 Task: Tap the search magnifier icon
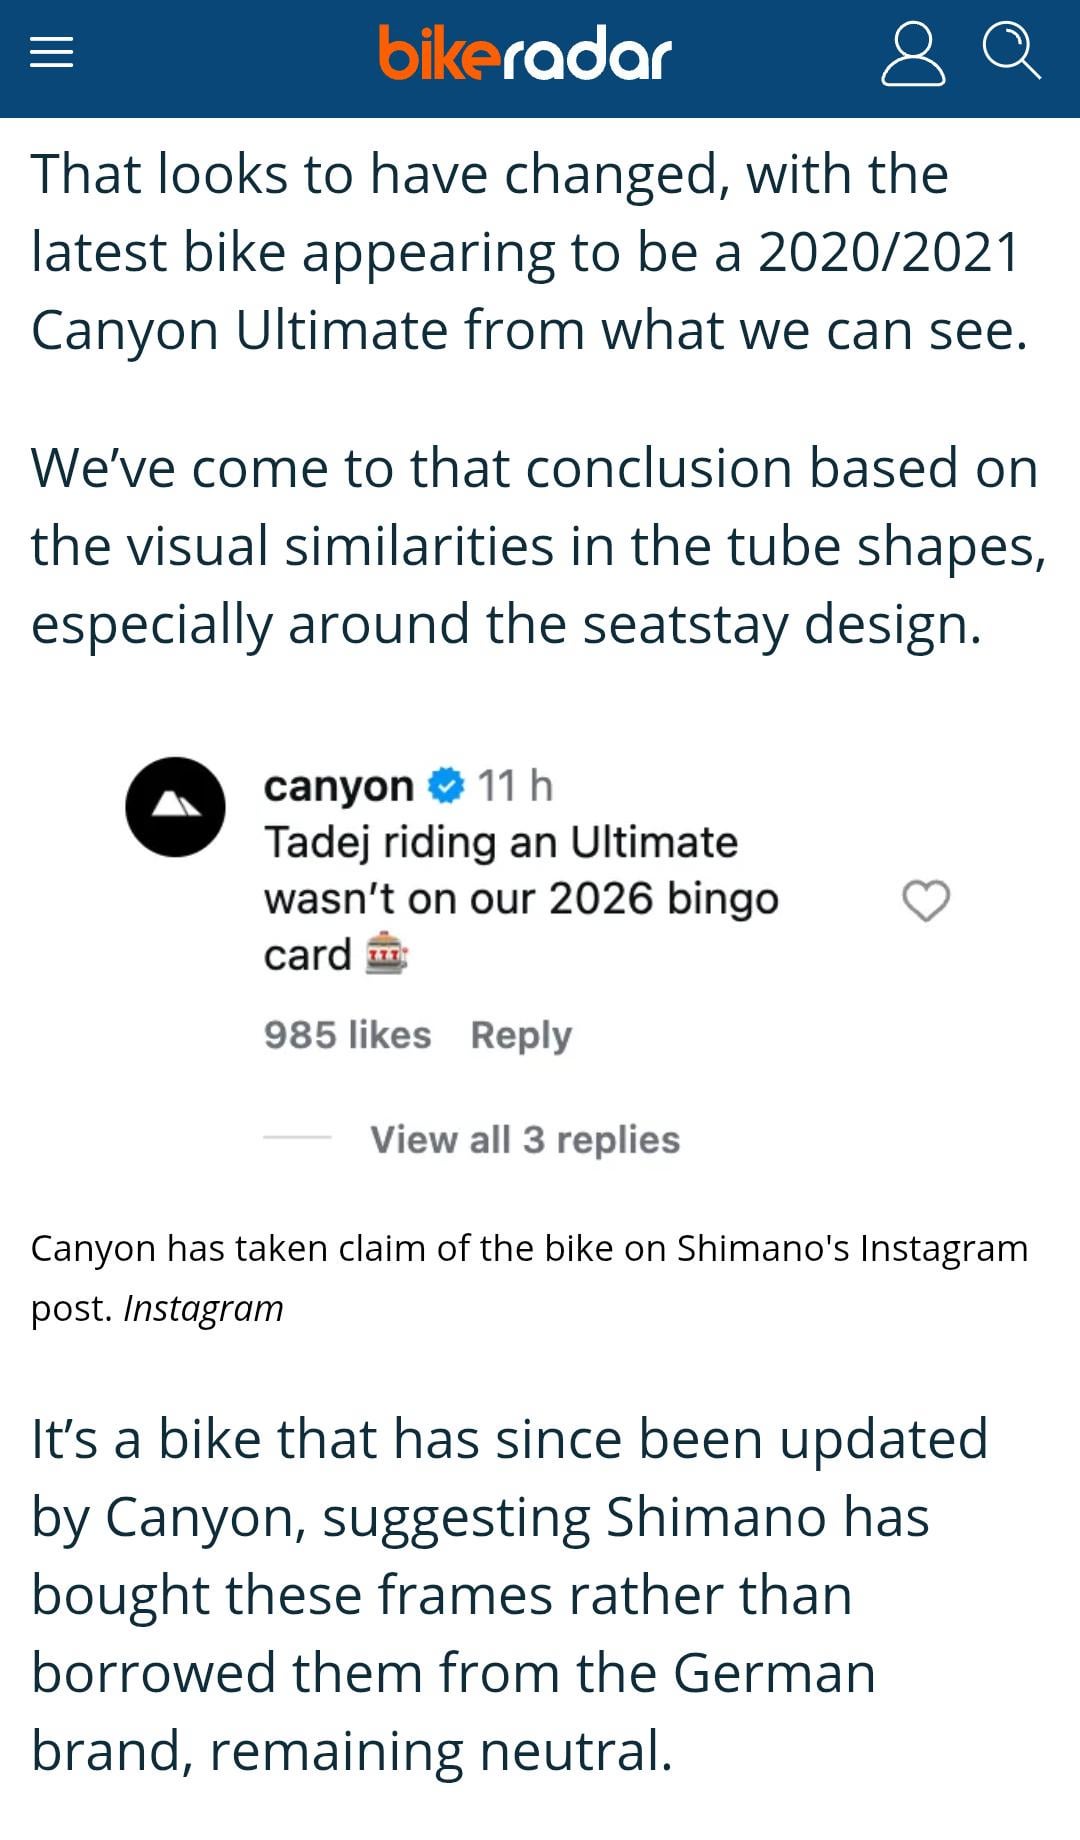[1011, 50]
